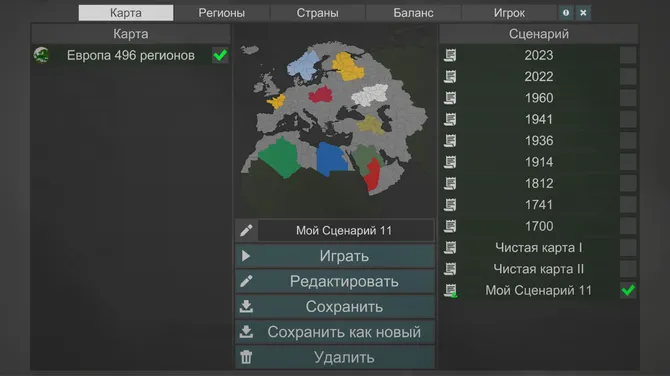Screen dimensions: 670x376
Task: Select scenario 1960
Action: pyautogui.click(x=539, y=98)
